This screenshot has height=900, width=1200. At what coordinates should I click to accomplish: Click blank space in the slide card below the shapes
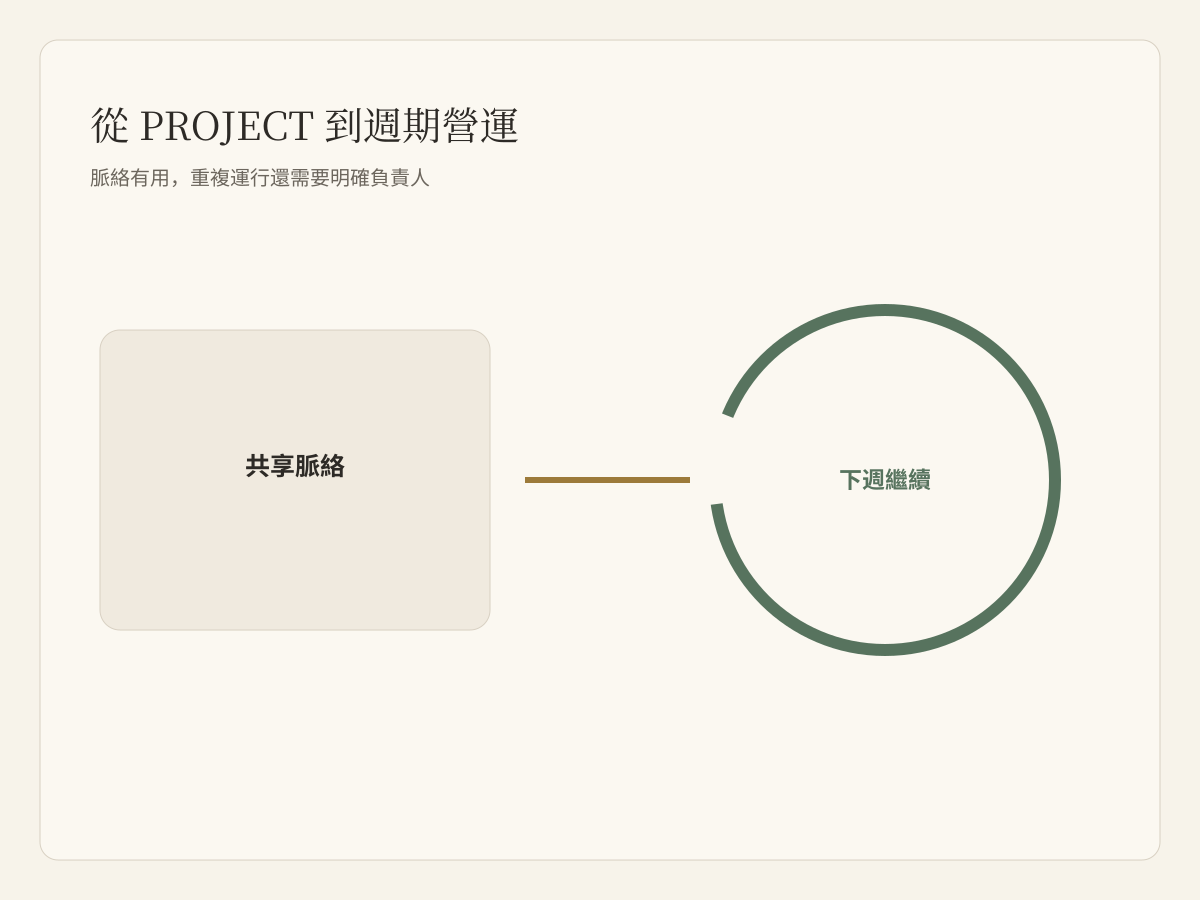coord(600,760)
